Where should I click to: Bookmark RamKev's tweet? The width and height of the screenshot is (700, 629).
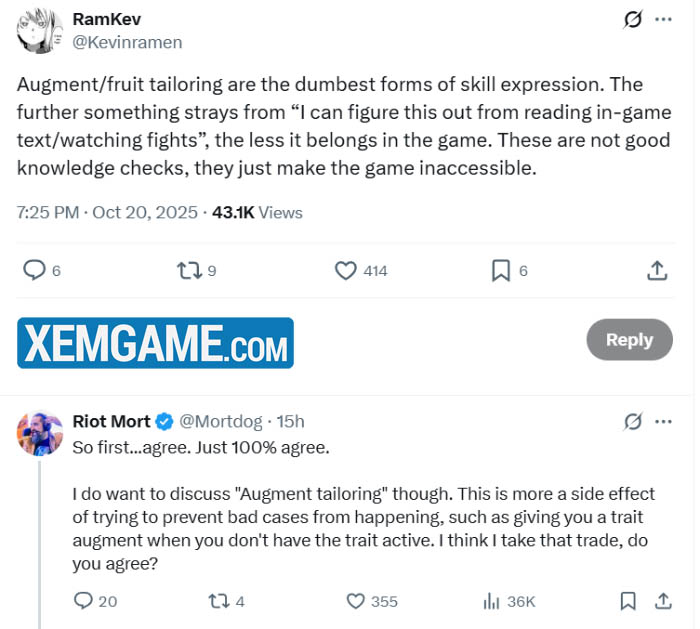click(501, 270)
